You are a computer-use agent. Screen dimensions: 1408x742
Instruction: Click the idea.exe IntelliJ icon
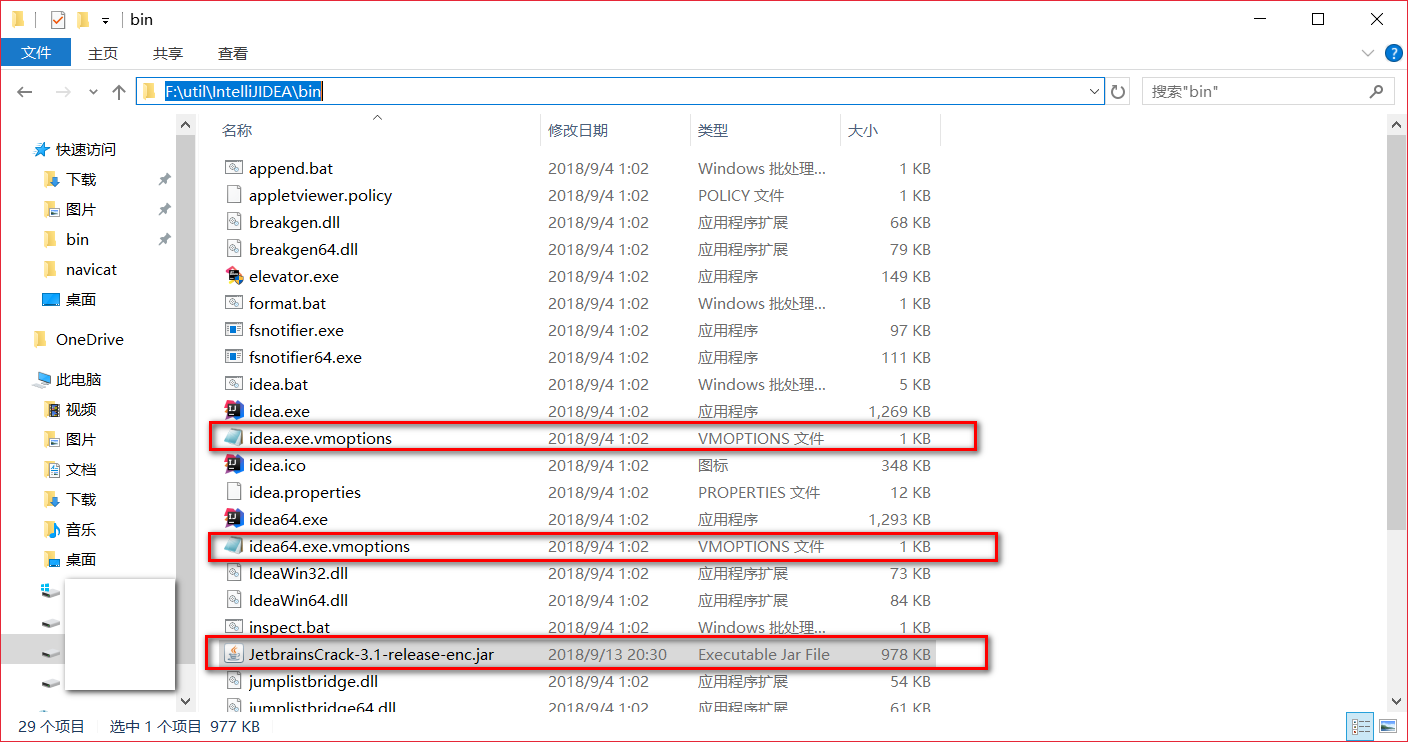(x=234, y=411)
